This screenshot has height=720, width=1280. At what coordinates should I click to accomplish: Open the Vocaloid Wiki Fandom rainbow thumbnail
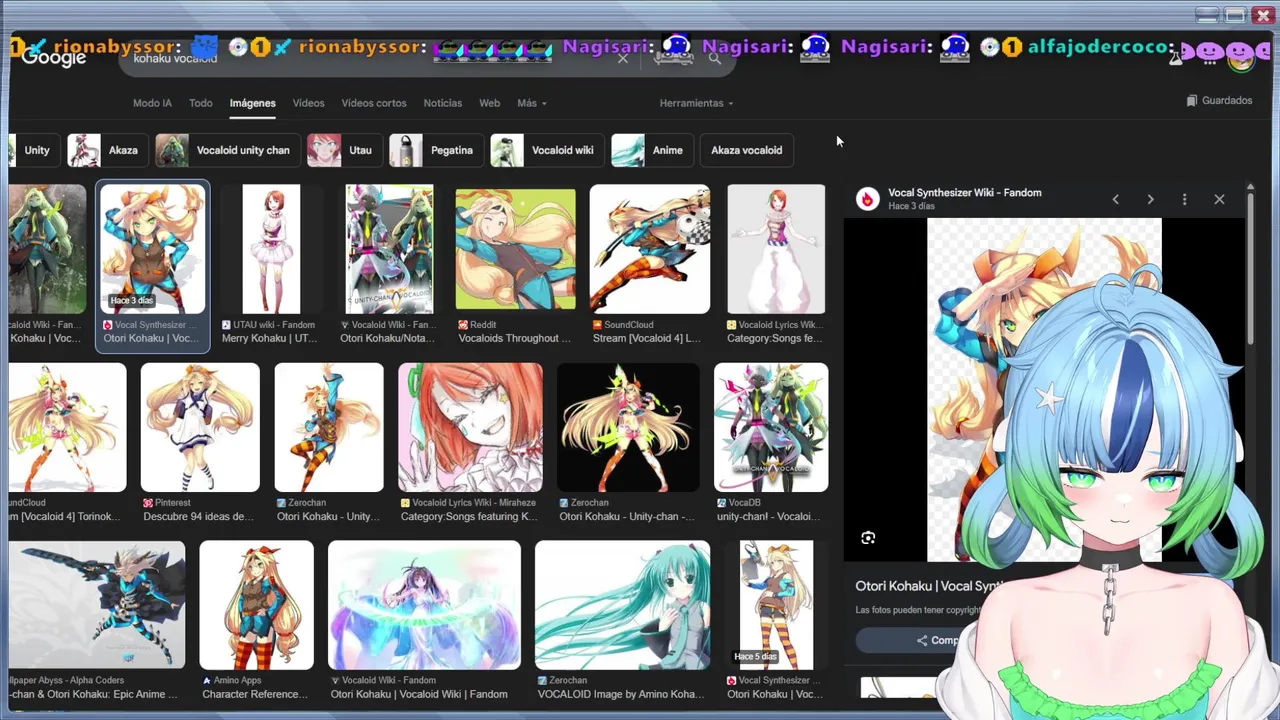[x=424, y=605]
